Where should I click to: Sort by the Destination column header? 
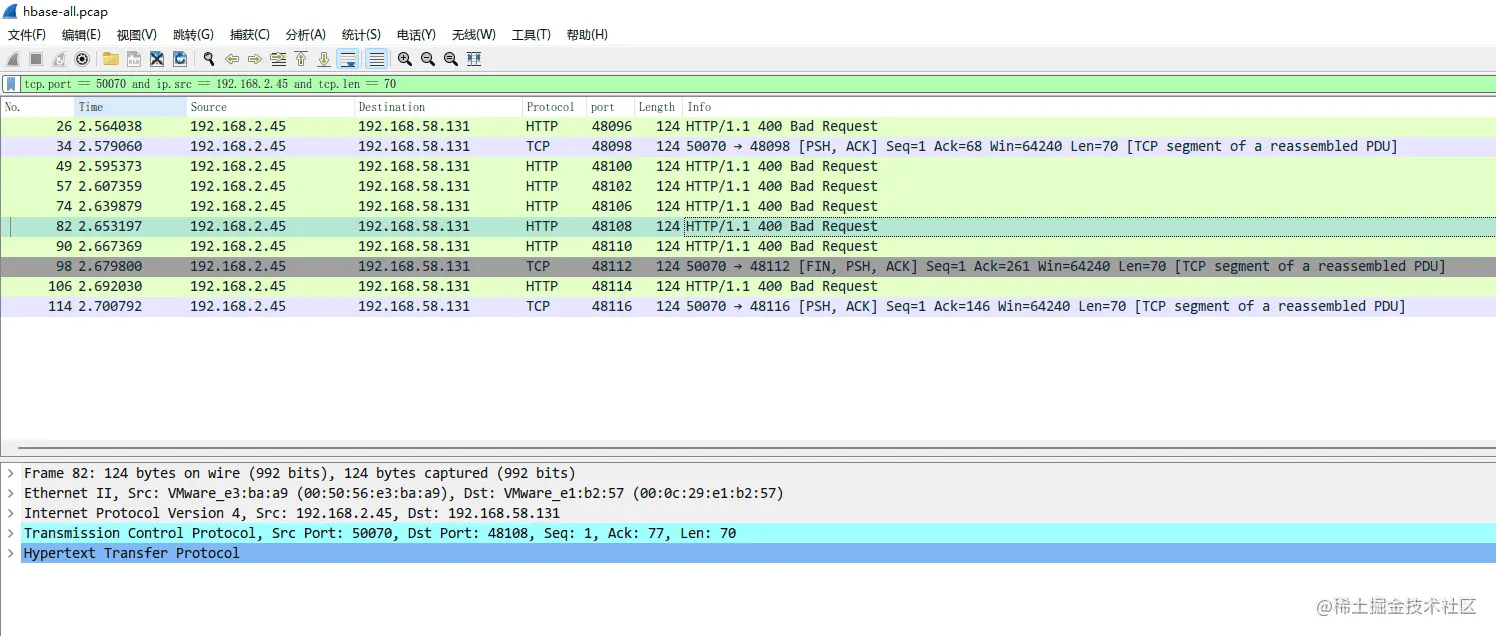tap(439, 107)
